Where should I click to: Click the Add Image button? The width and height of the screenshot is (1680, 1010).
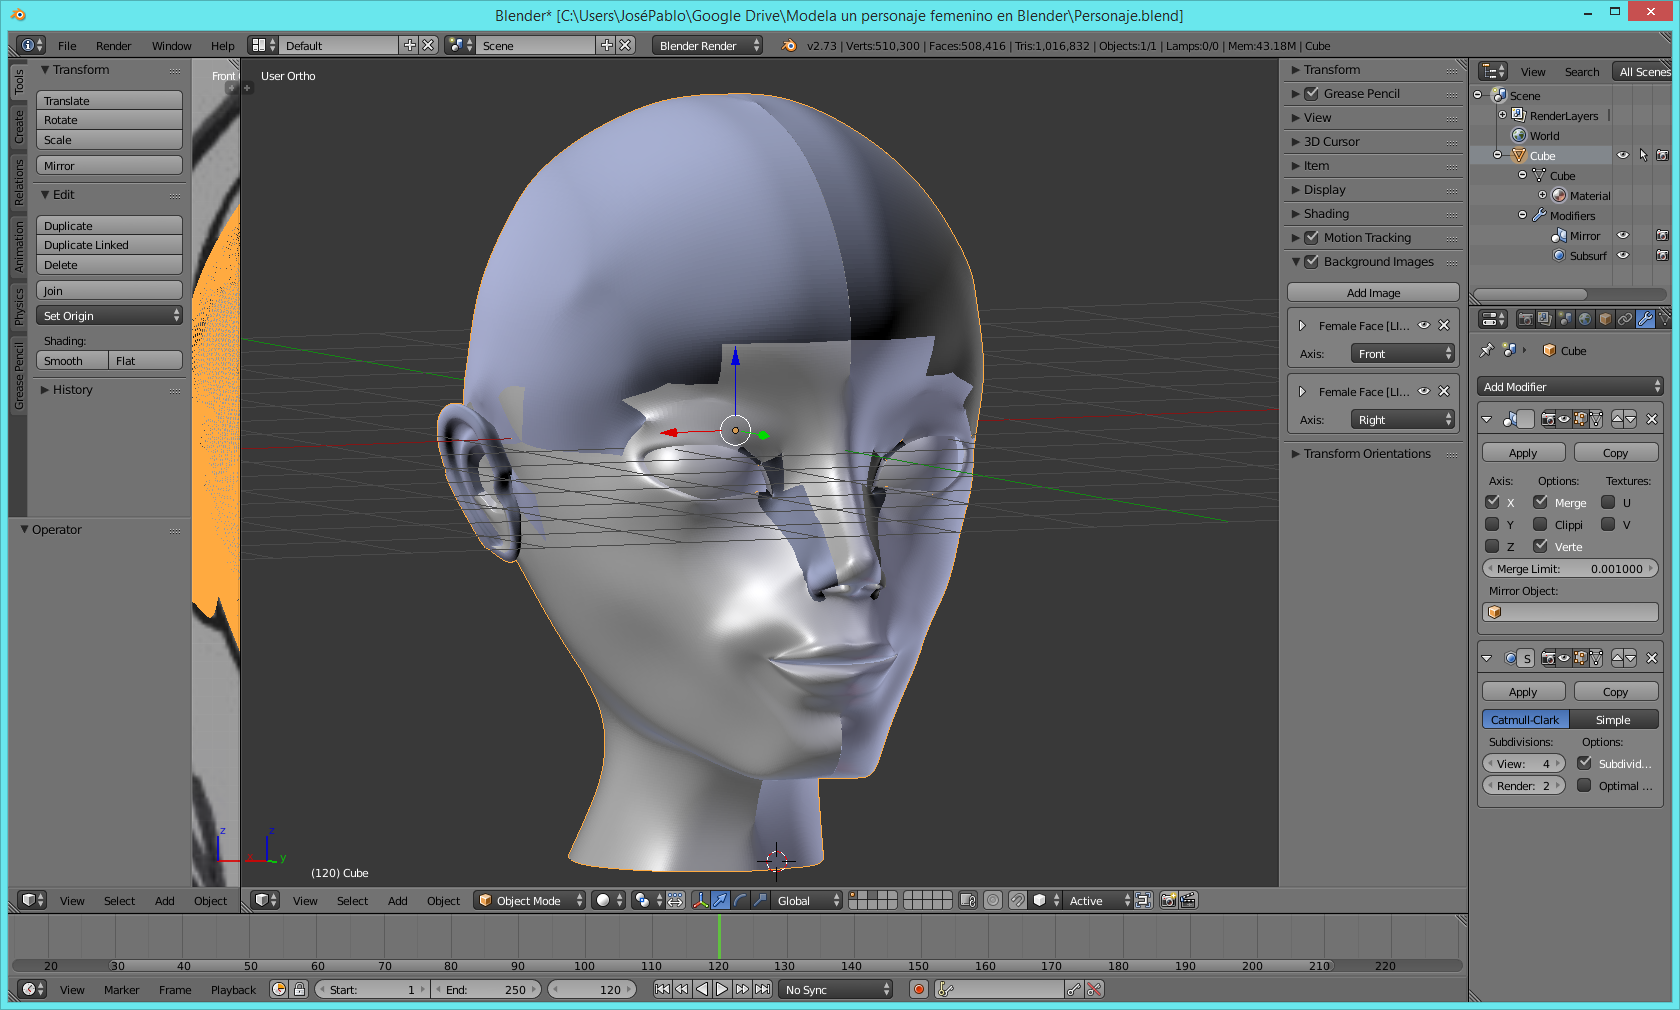(x=1372, y=293)
